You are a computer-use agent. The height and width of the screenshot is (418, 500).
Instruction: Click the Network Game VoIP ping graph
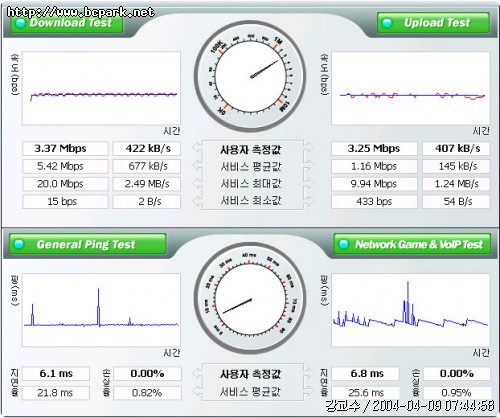tap(410, 310)
